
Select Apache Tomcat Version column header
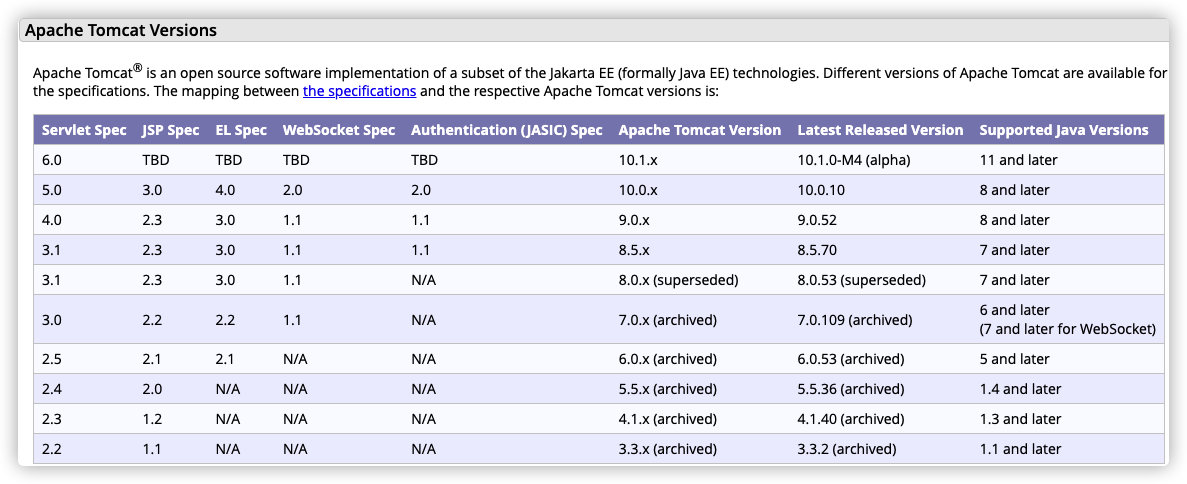coord(700,130)
